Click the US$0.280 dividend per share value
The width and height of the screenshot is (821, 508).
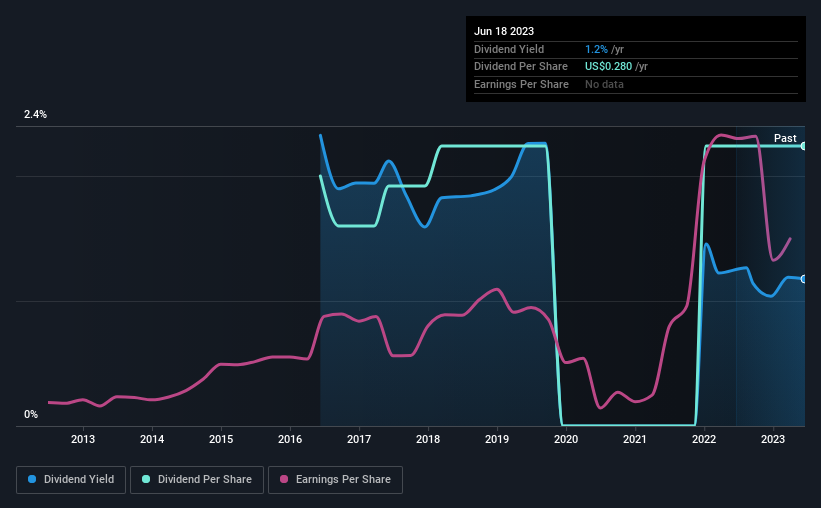pyautogui.click(x=608, y=67)
